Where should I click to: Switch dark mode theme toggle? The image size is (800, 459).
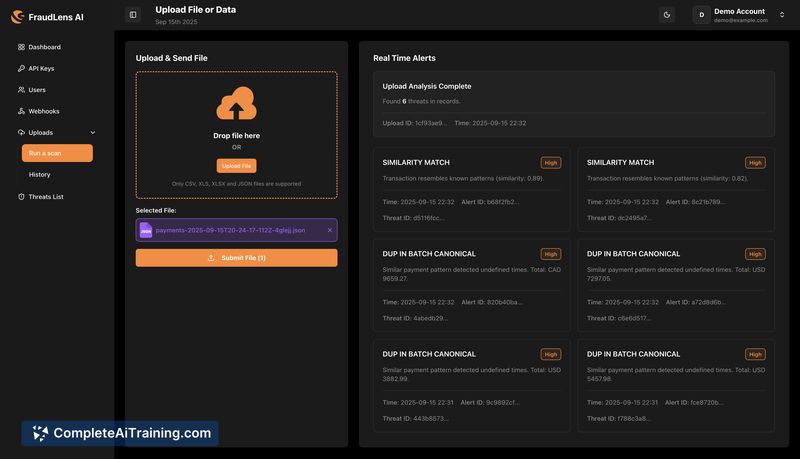click(667, 14)
